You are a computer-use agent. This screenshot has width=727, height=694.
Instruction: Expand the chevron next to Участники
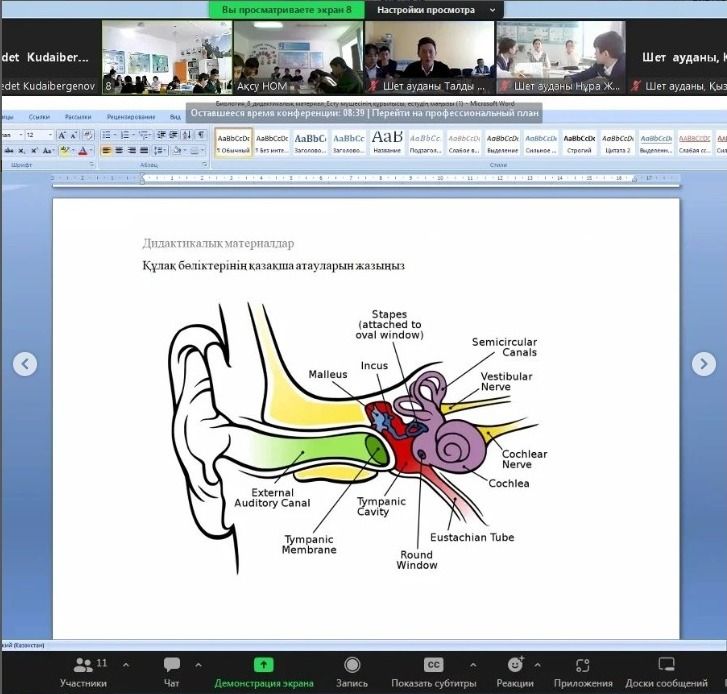126,664
